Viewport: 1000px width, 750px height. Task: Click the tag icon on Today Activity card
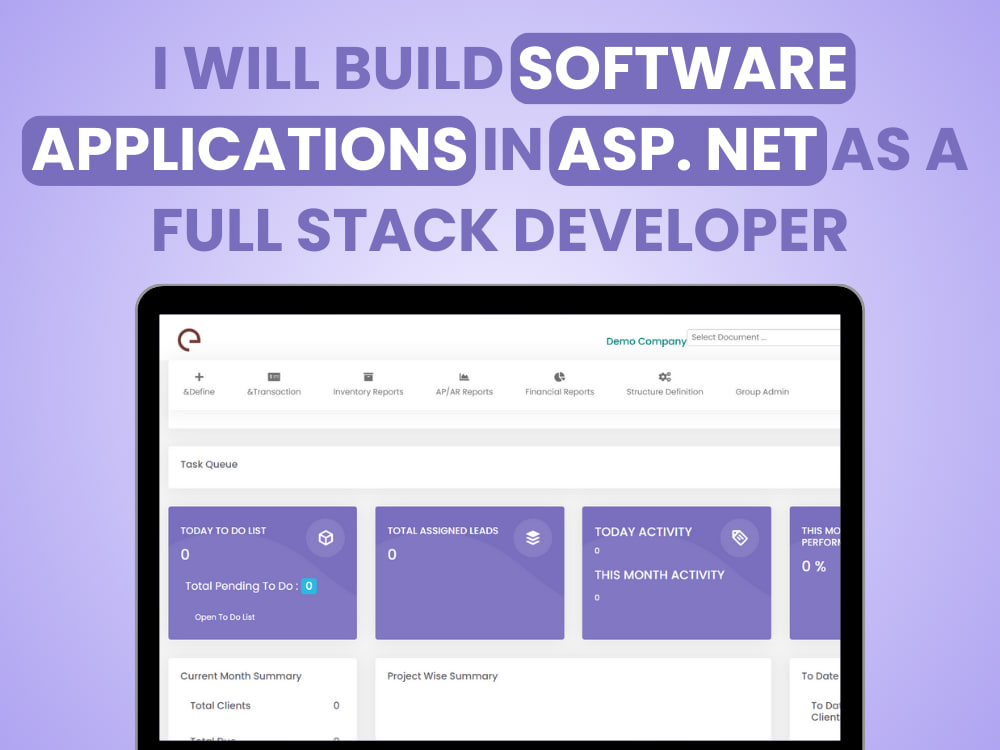740,538
